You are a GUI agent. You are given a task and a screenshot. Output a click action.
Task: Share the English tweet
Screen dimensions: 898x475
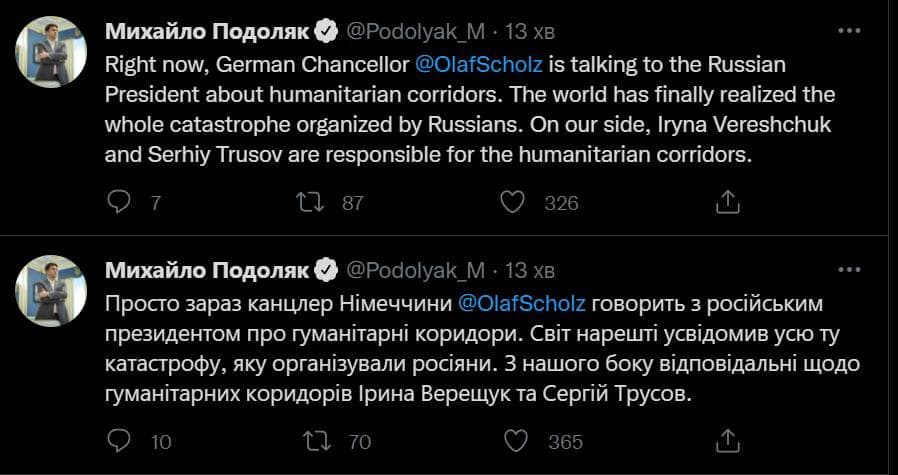727,202
